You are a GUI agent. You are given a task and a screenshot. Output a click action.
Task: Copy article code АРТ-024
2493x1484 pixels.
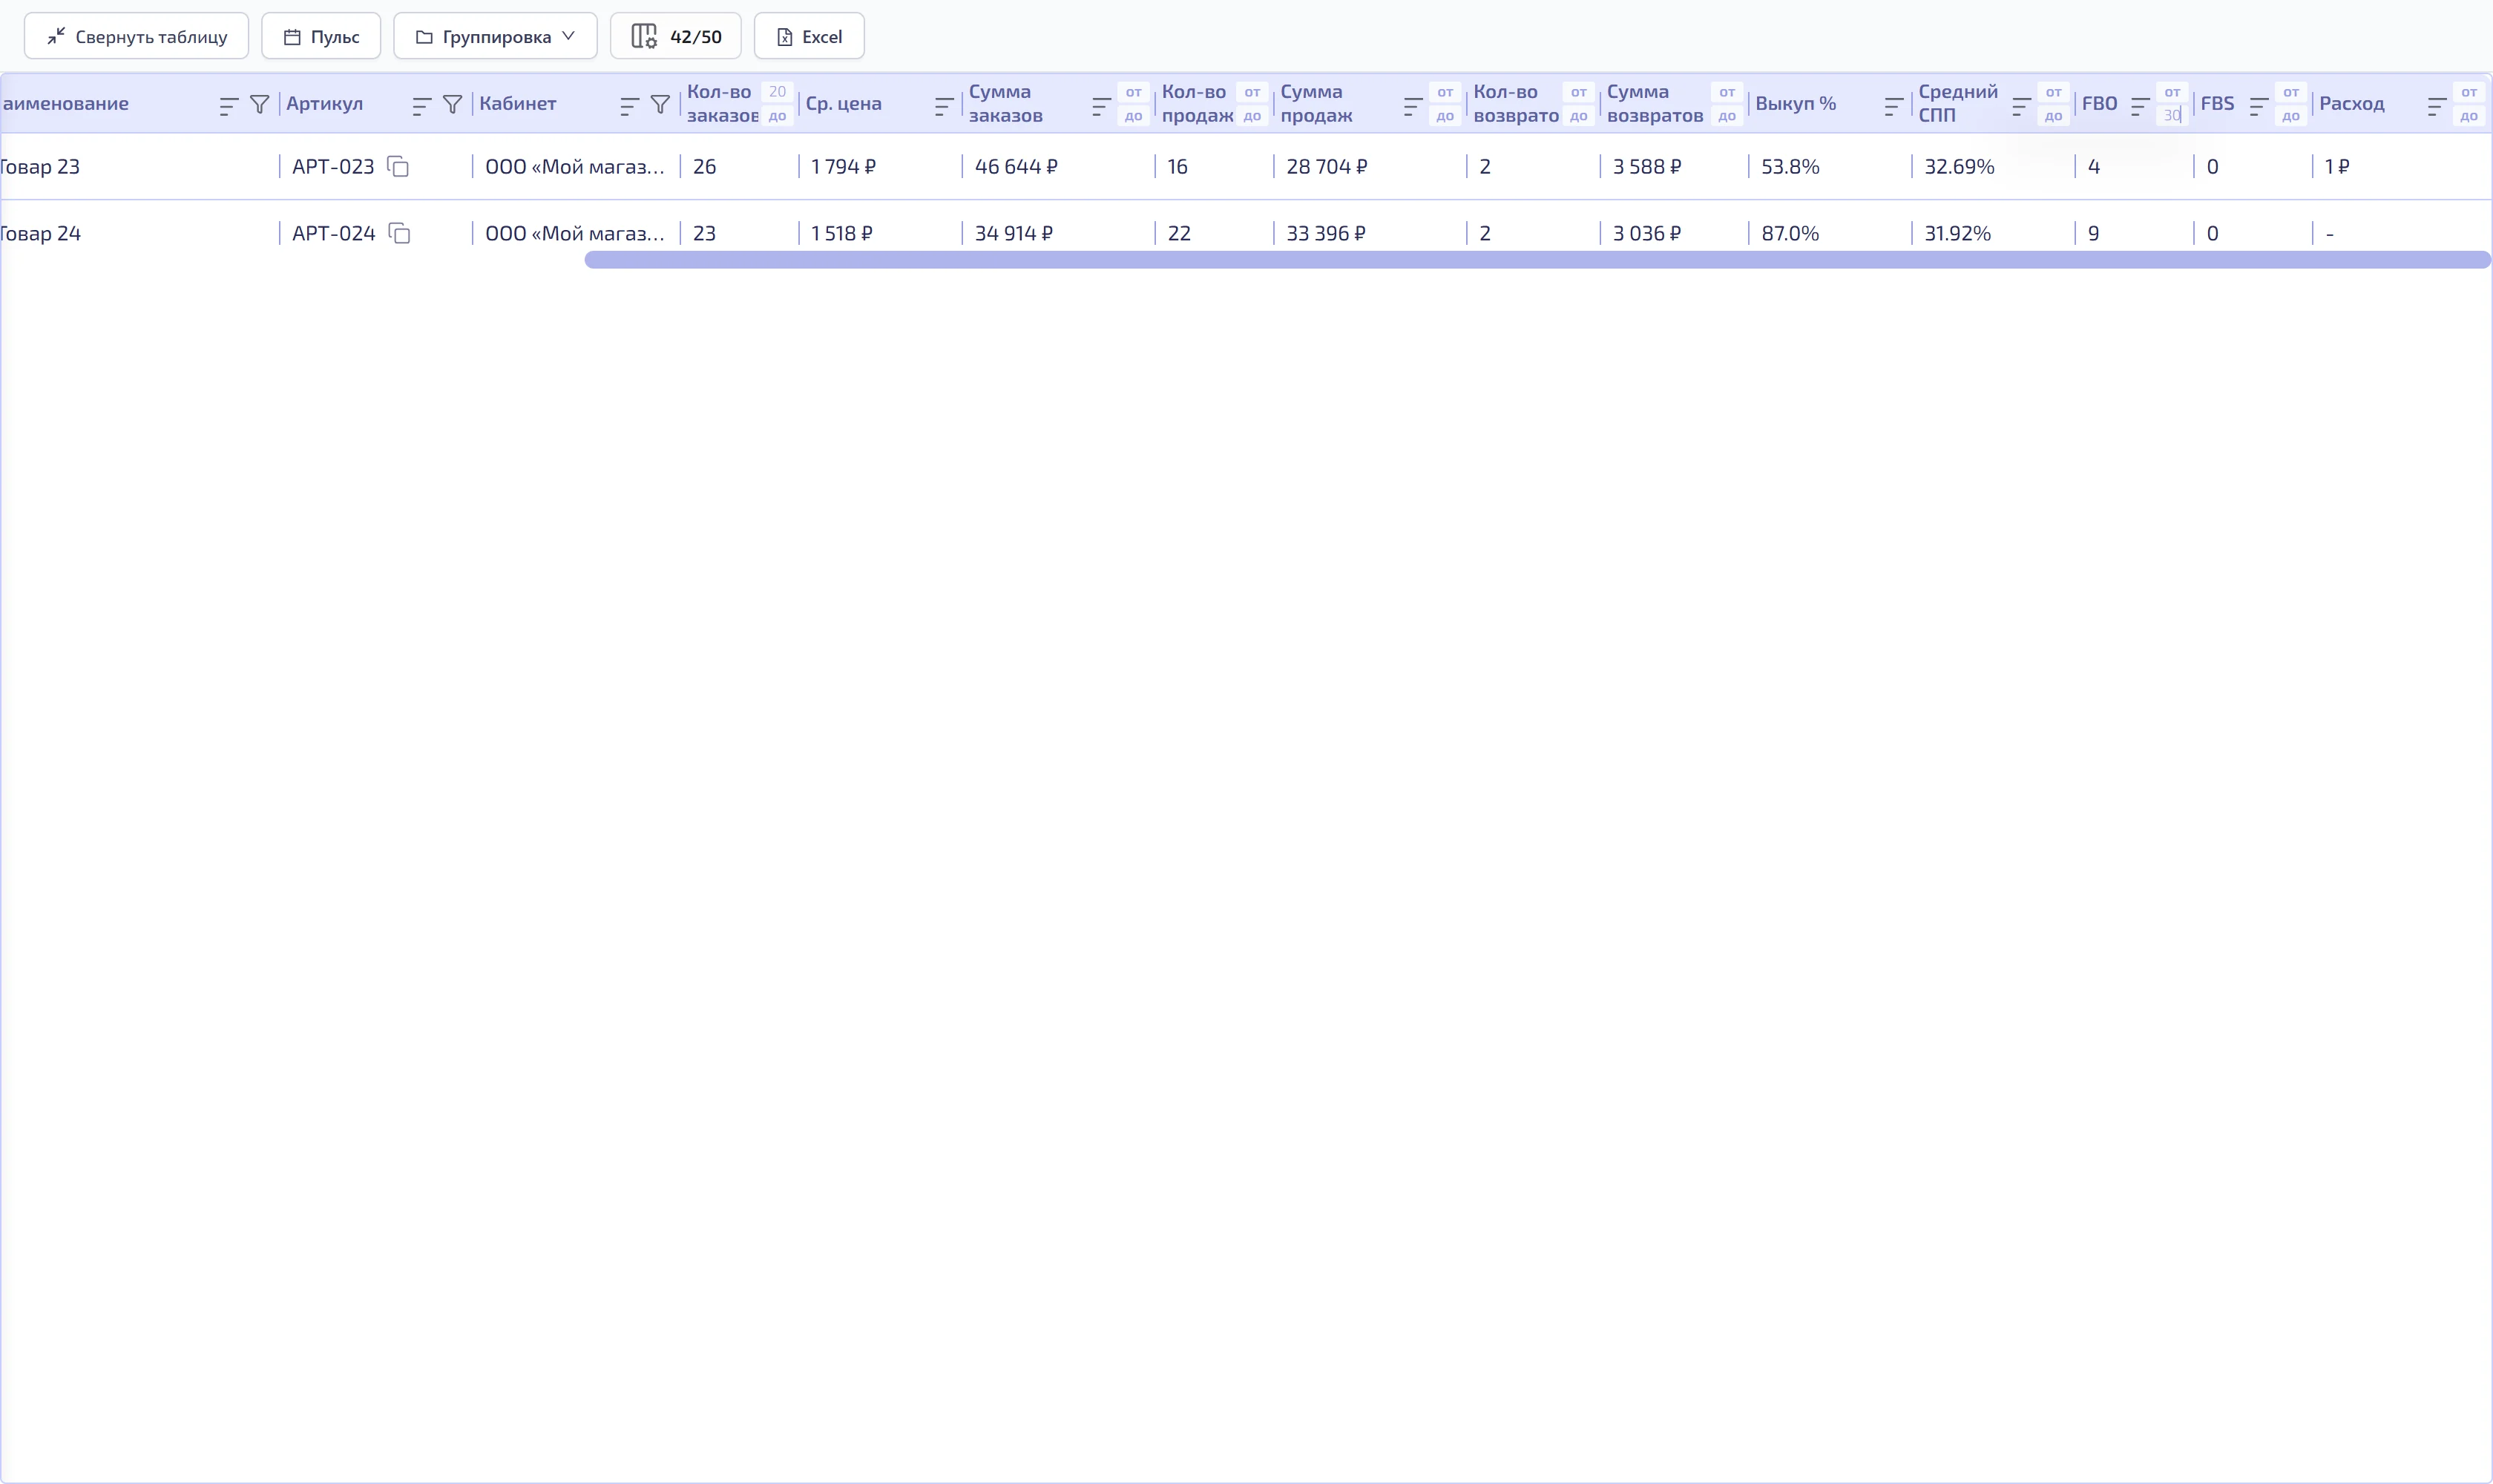coord(399,233)
